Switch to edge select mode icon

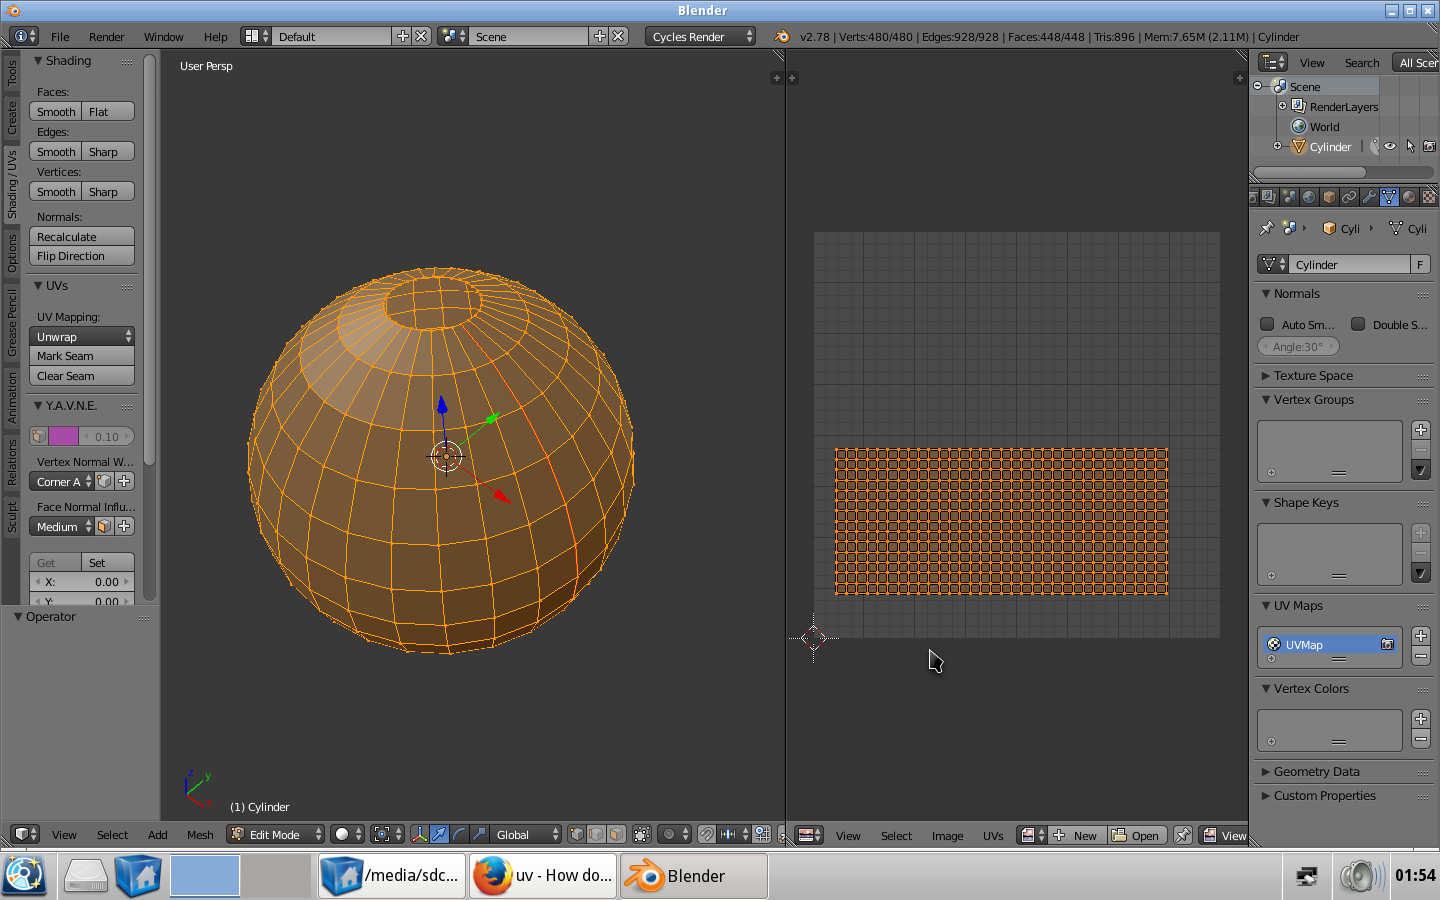(x=596, y=834)
